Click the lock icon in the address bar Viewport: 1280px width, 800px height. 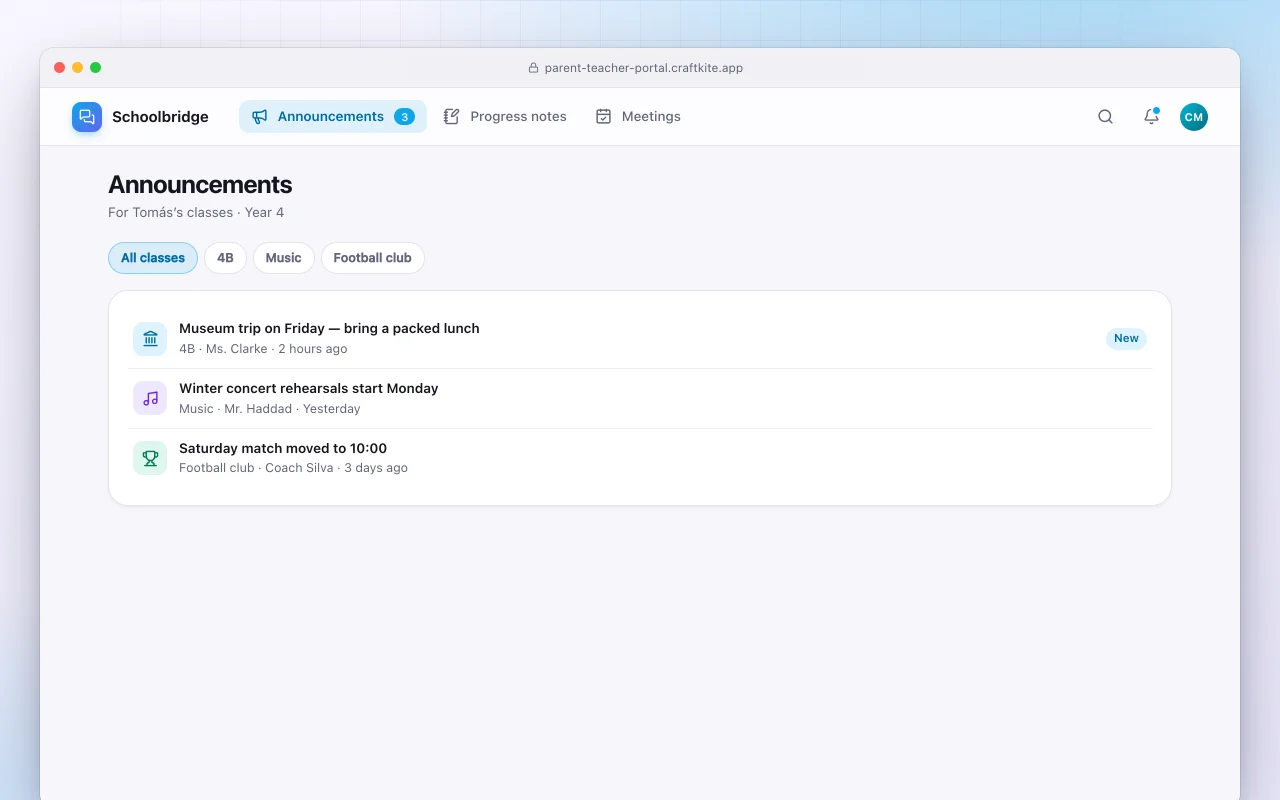(533, 68)
